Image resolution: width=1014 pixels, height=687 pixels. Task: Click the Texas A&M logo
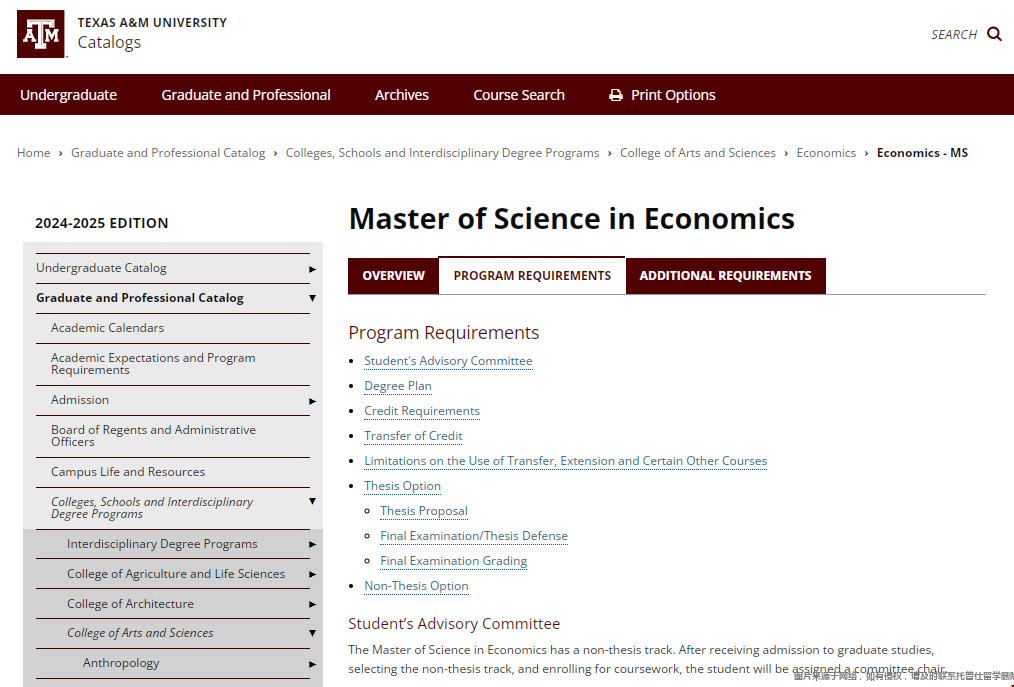(x=41, y=34)
